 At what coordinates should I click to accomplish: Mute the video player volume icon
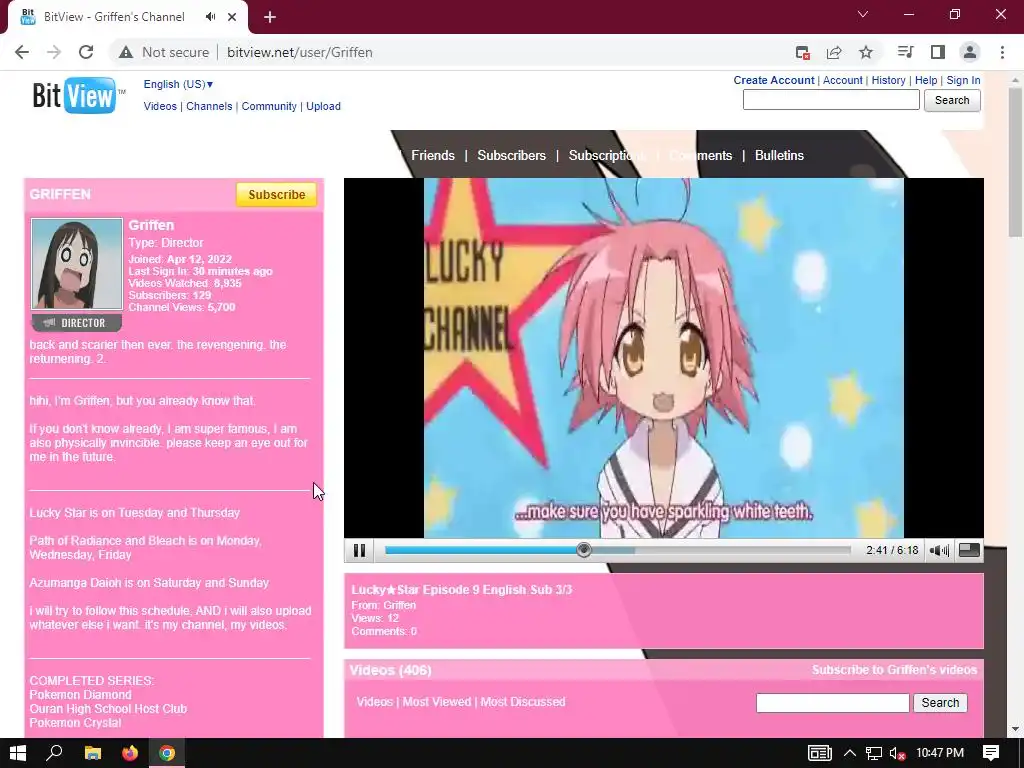coord(939,551)
